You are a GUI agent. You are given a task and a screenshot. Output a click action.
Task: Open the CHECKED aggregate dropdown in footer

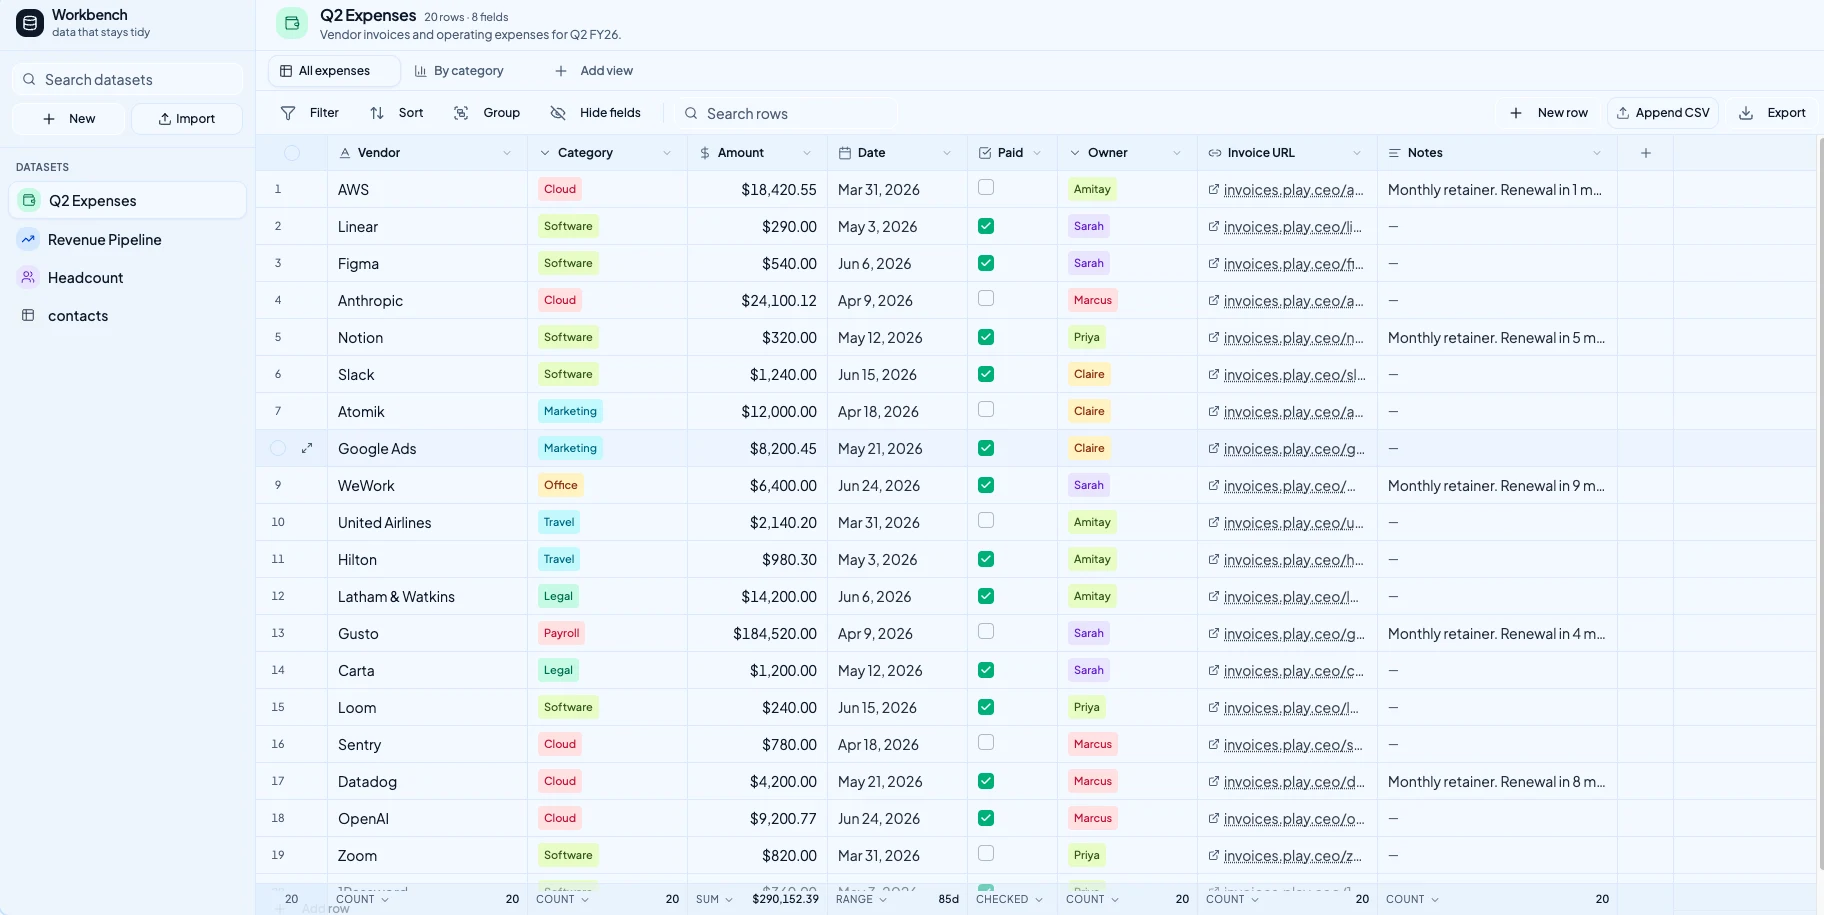[x=1009, y=899]
